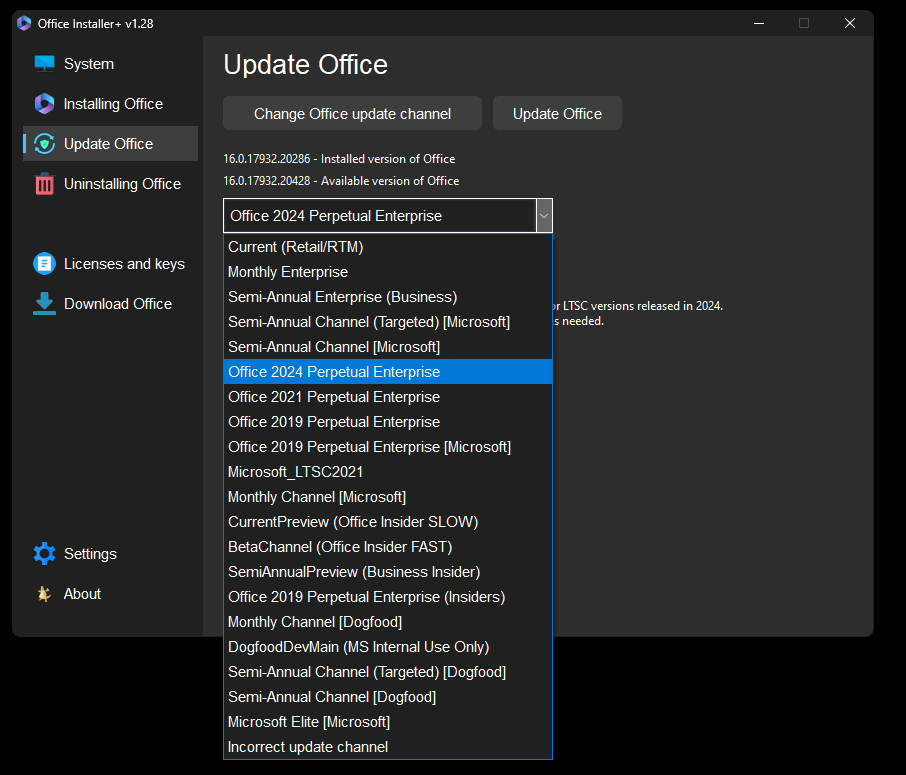Viewport: 906px width, 775px height.
Task: Collapse the update channel dropdown arrow
Action: 544,216
